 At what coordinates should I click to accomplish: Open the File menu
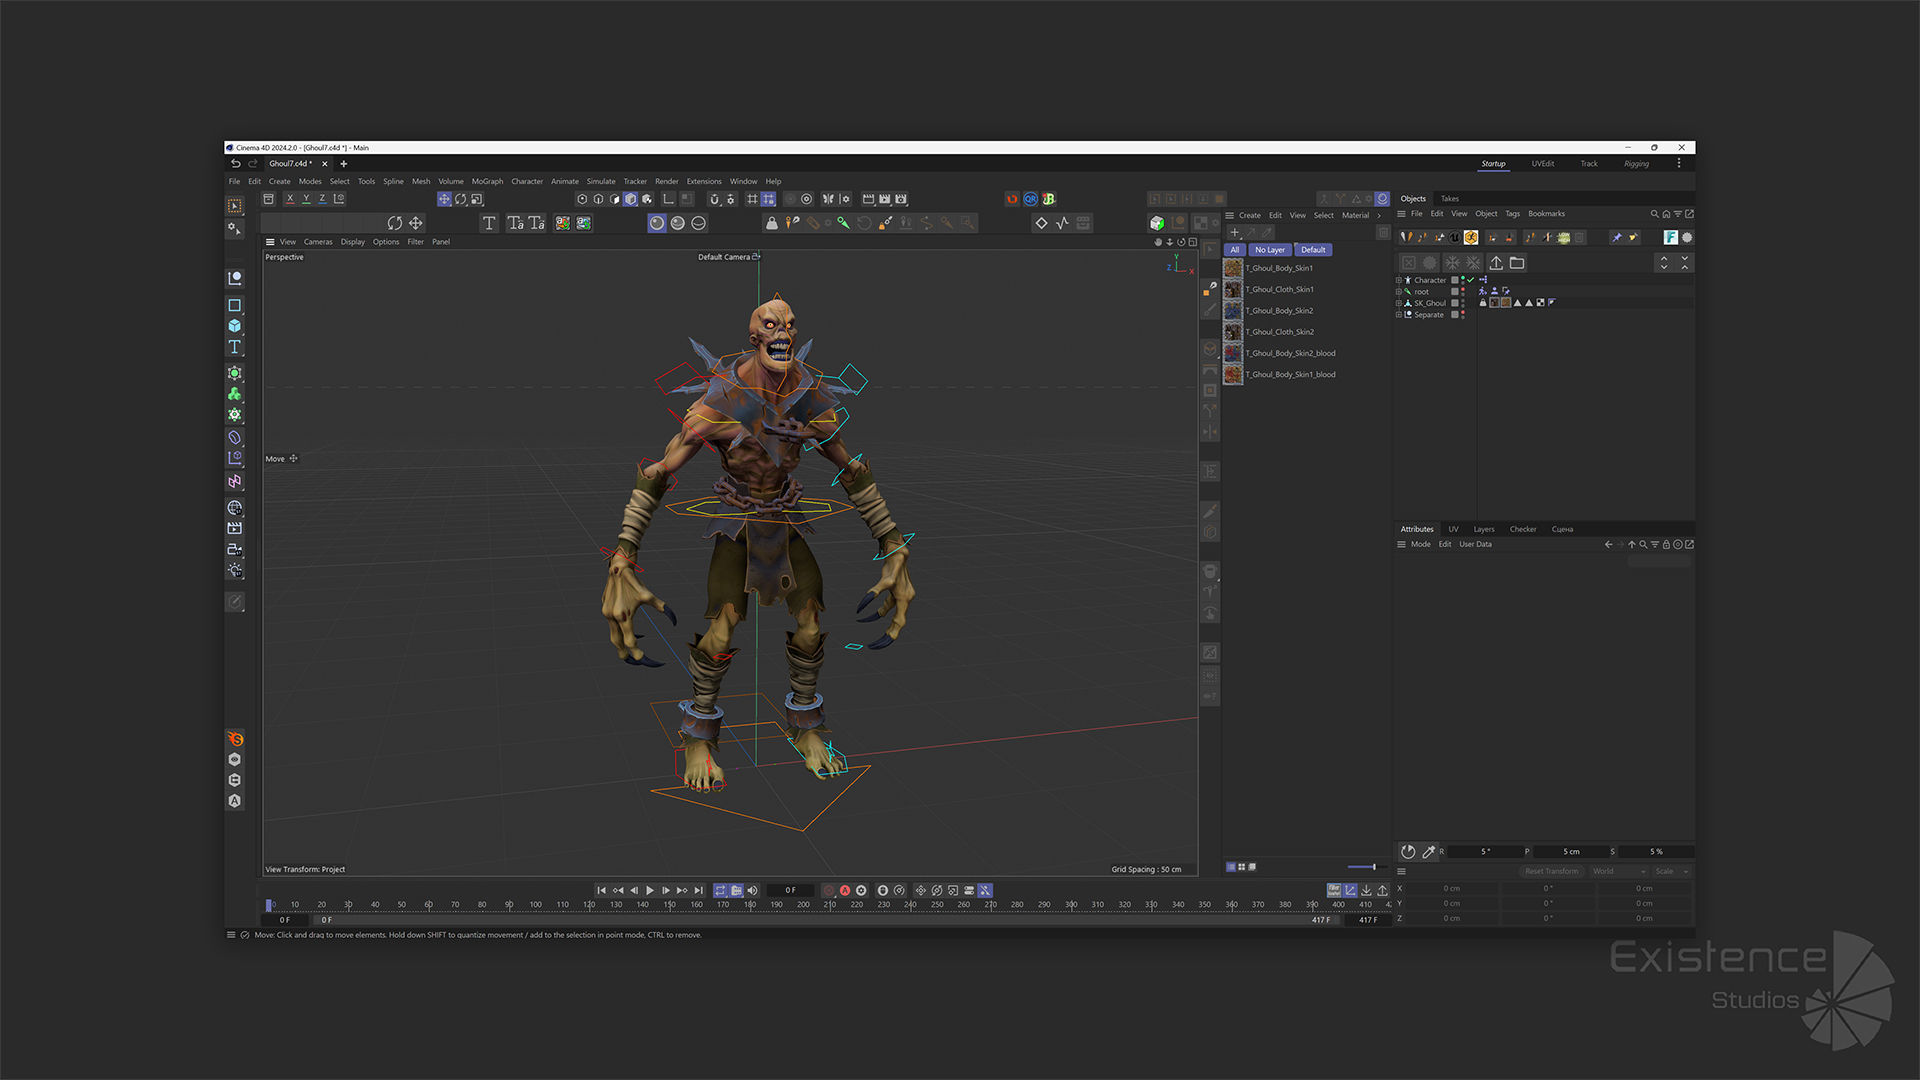pos(234,181)
